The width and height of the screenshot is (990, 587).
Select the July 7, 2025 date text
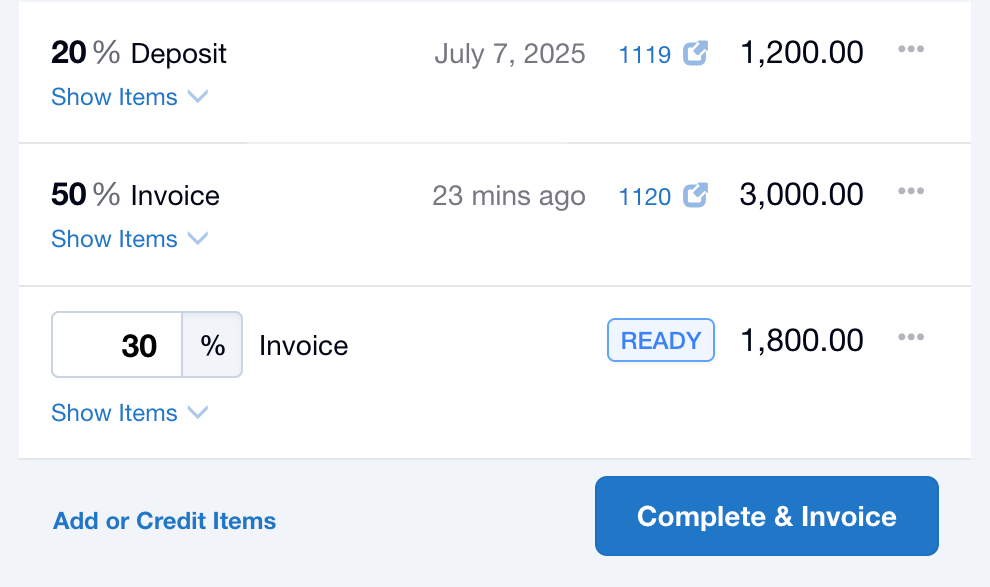click(x=510, y=55)
